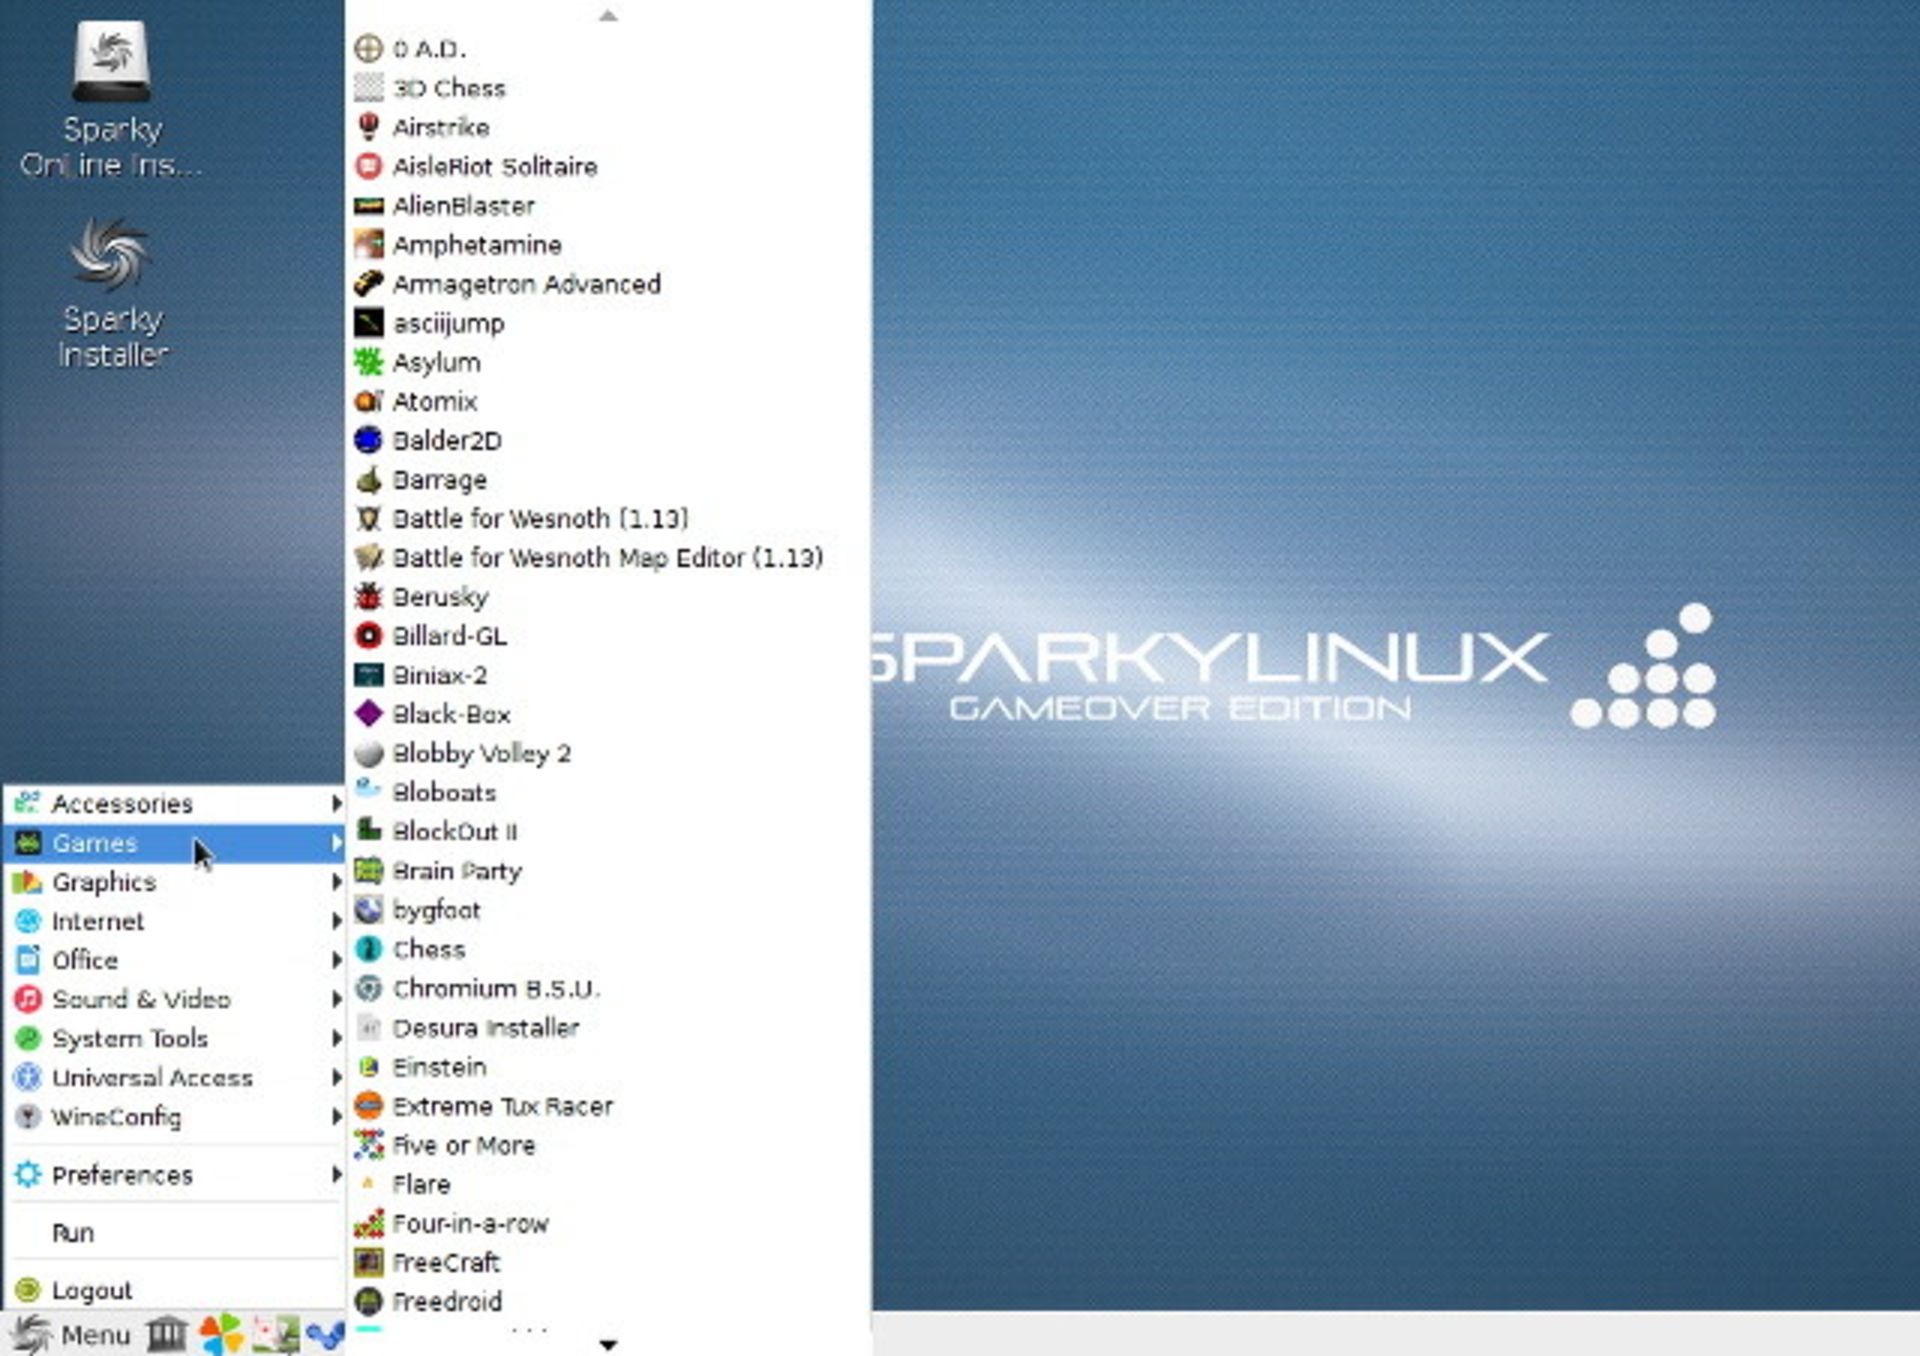Start 0 A.D. from the games list
1920x1356 pixels.
tap(430, 48)
